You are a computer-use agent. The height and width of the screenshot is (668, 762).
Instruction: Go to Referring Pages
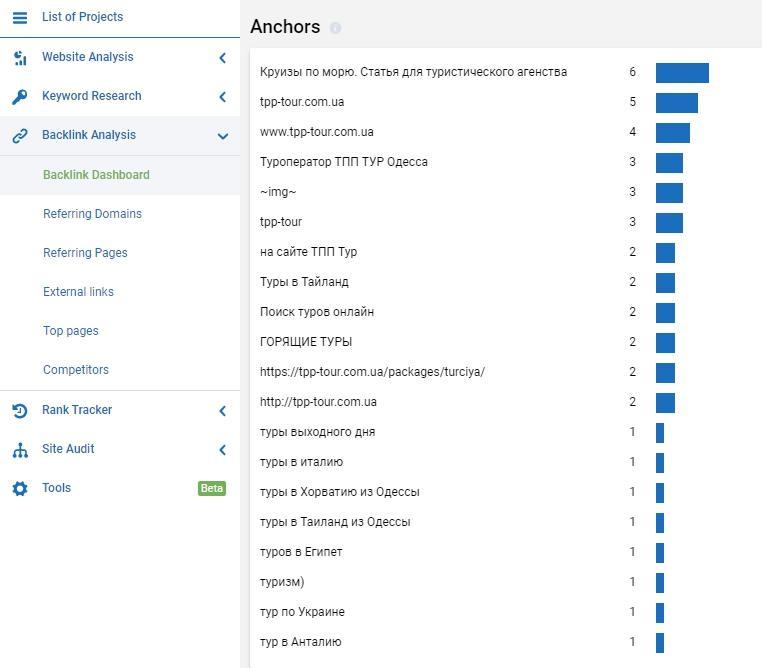click(x=85, y=253)
